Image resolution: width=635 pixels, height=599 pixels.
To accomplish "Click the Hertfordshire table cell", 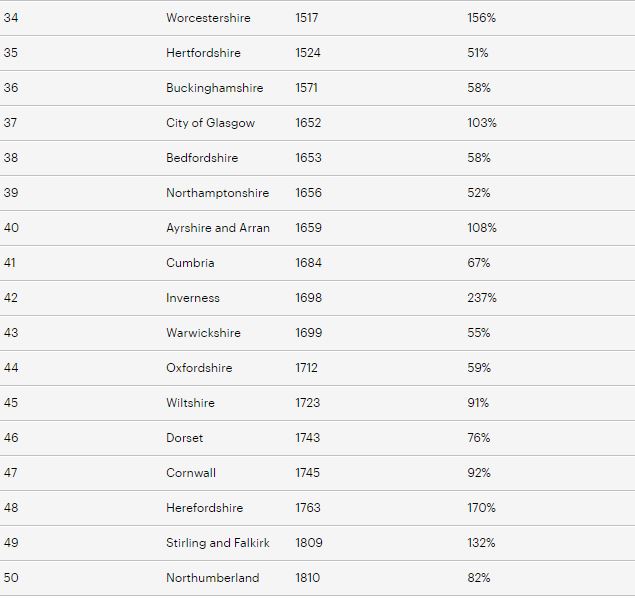I will click(x=203, y=53).
